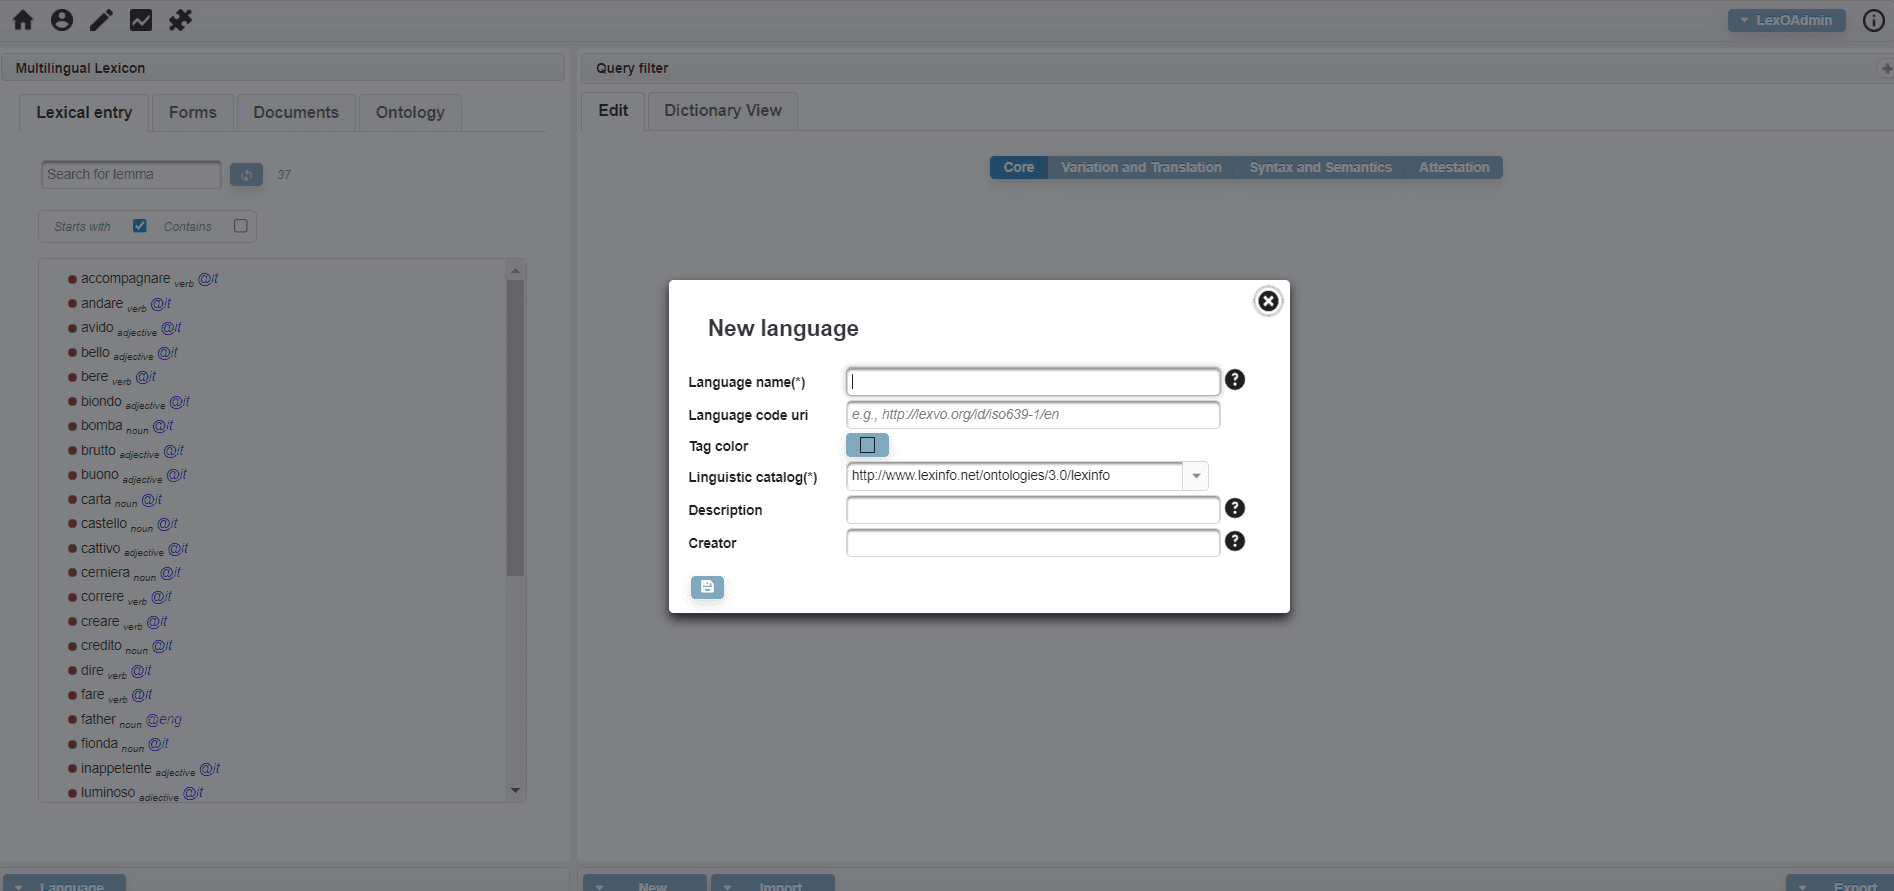The width and height of the screenshot is (1894, 891).
Task: Show help for Language name field
Action: 1235,380
